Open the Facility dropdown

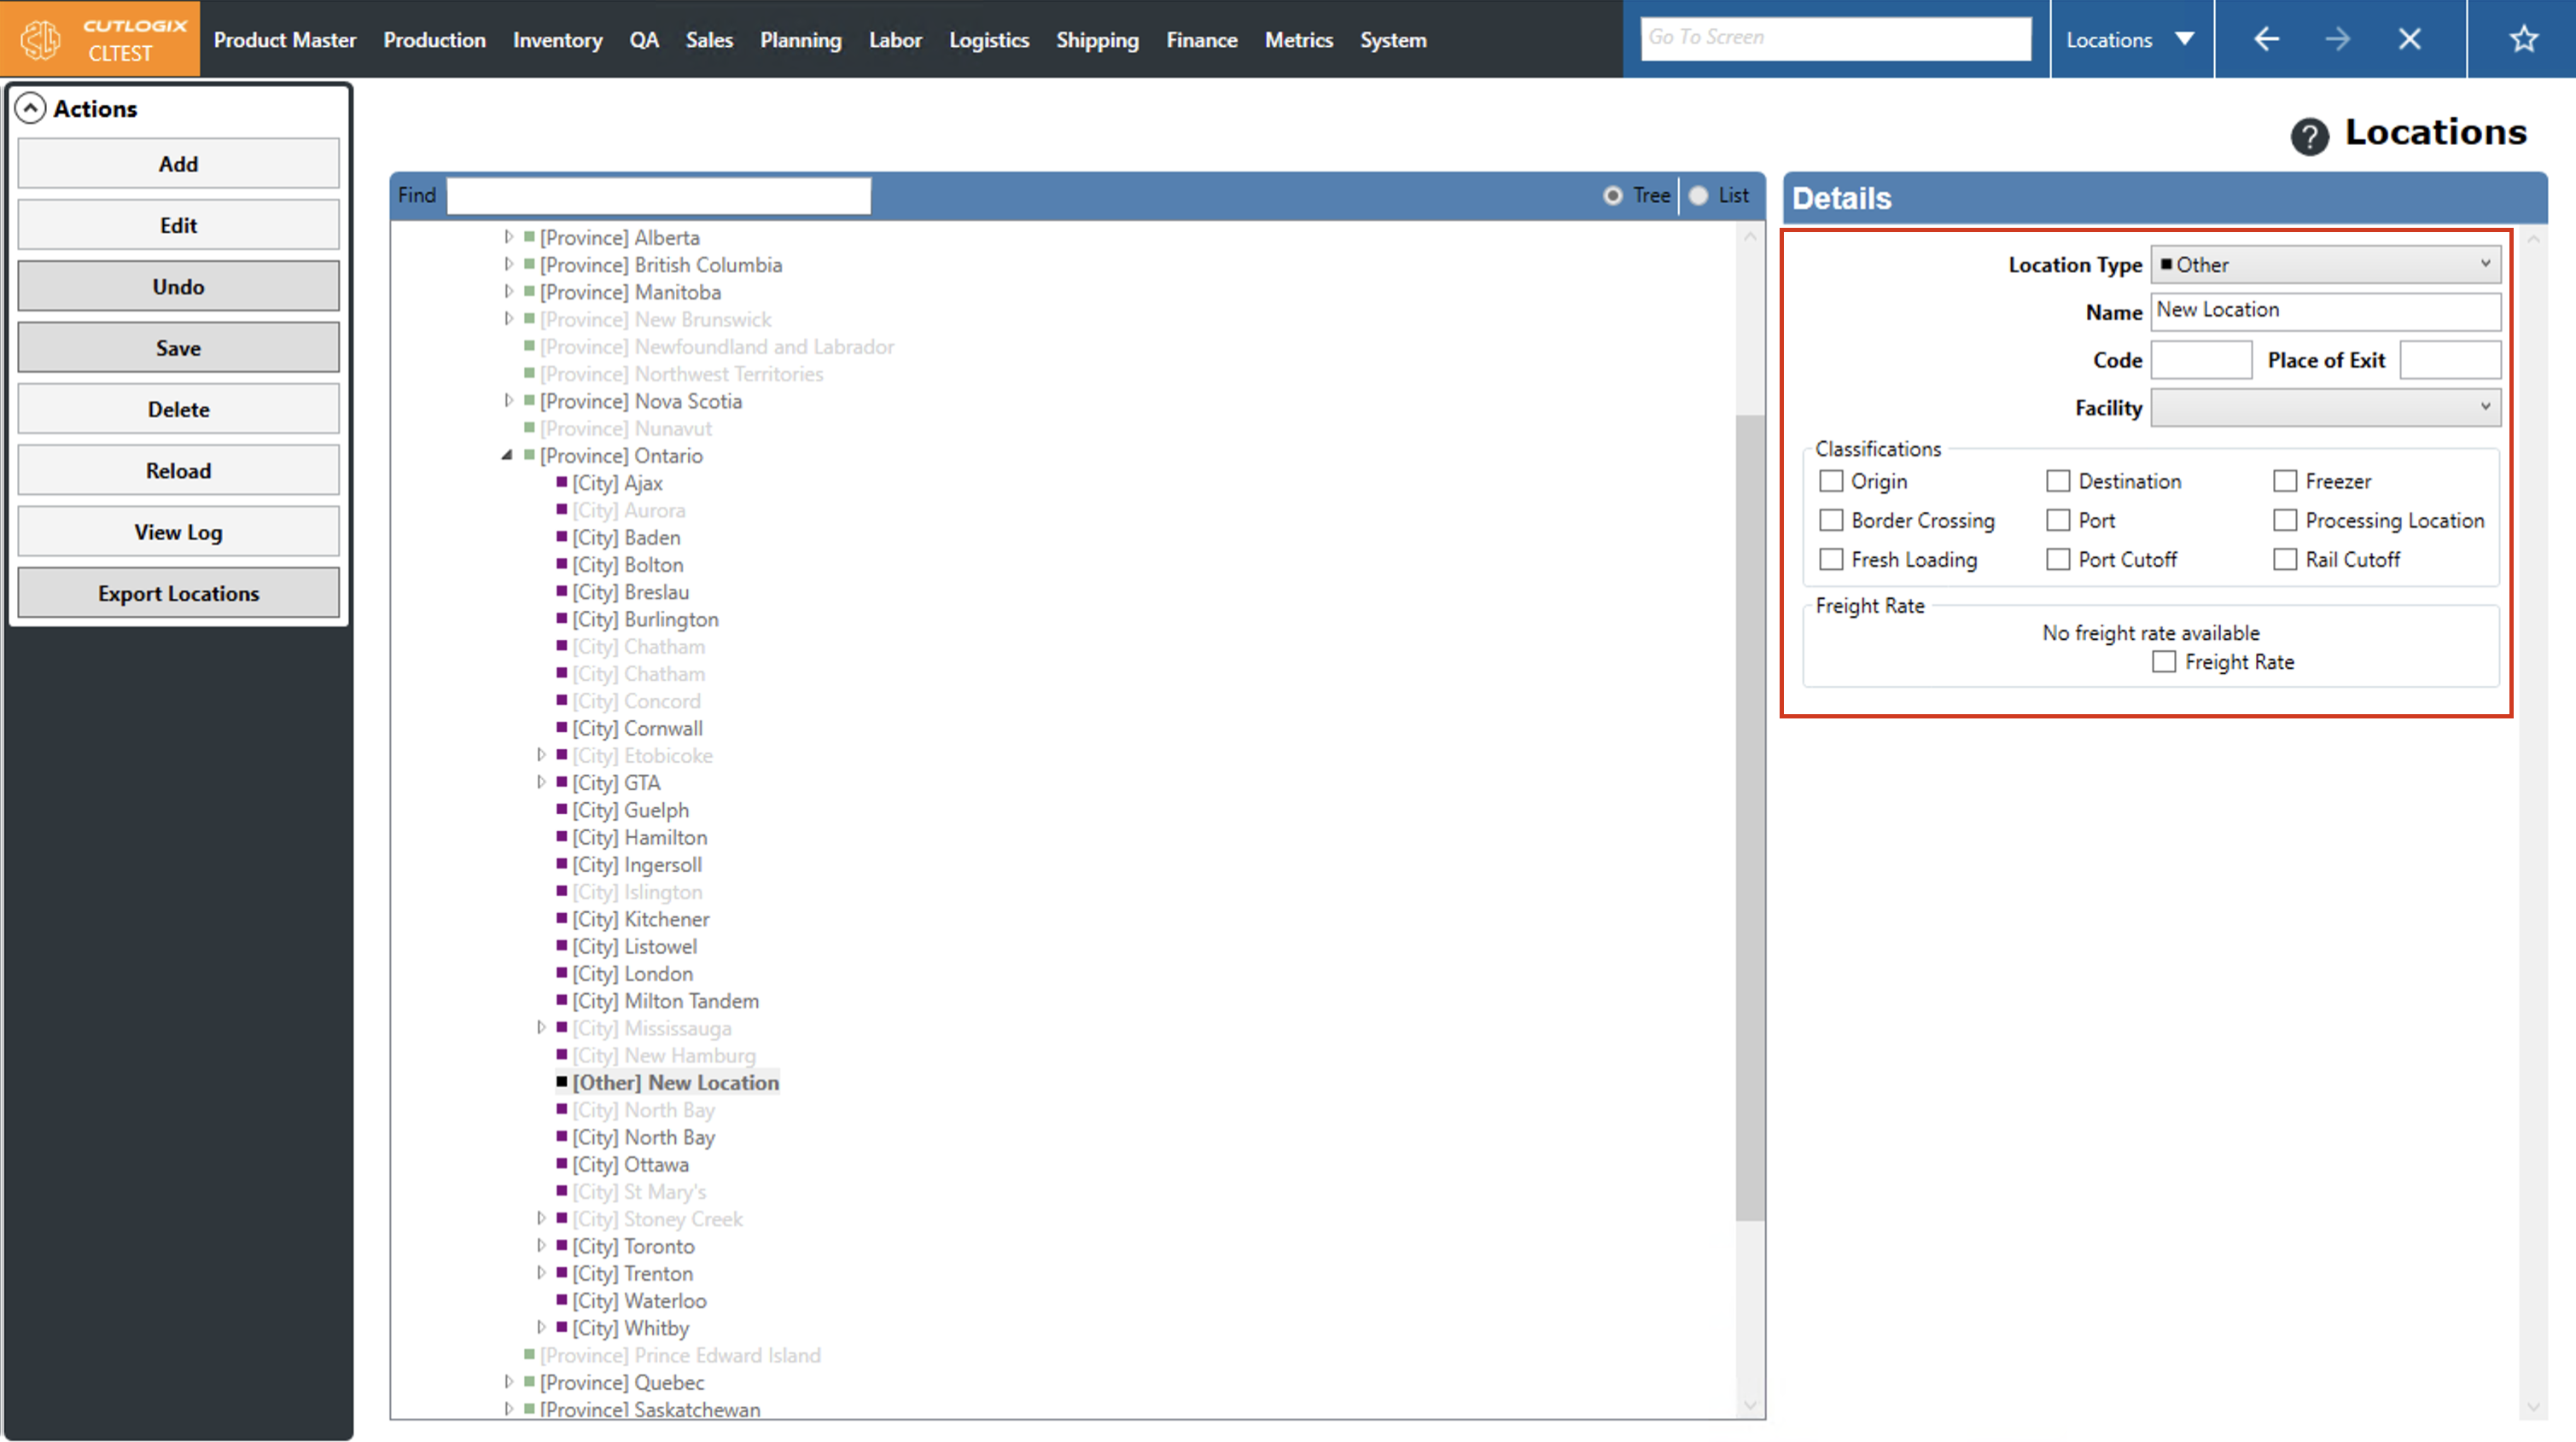point(2325,407)
